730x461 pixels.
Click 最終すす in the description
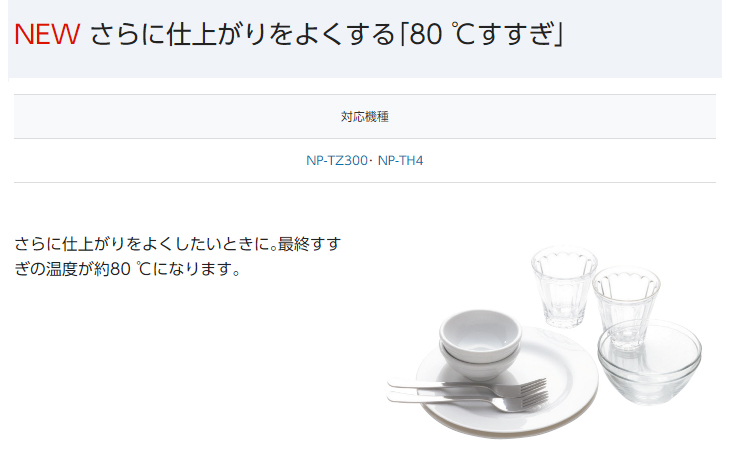[x=310, y=244]
